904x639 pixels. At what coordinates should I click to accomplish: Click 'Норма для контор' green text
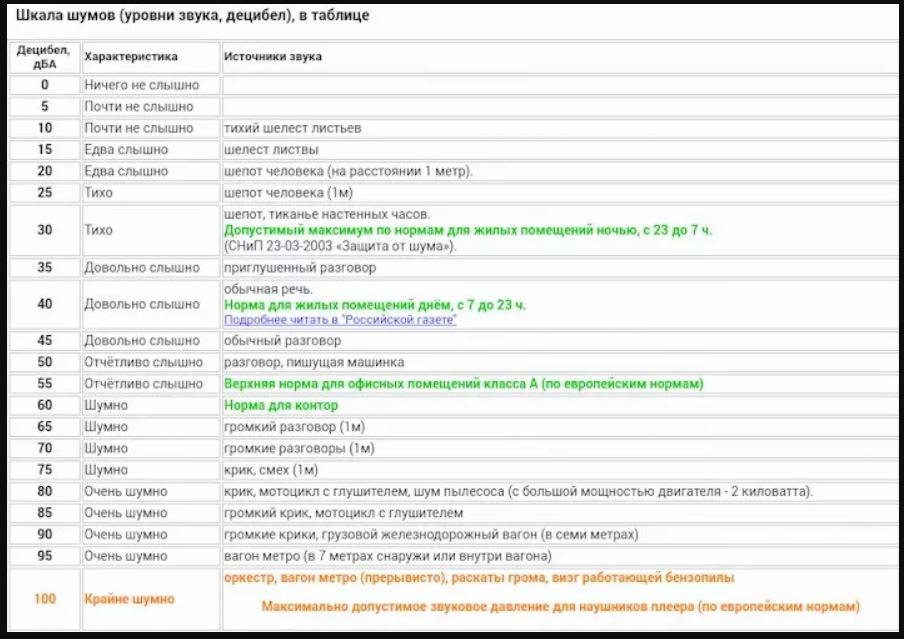coord(281,405)
